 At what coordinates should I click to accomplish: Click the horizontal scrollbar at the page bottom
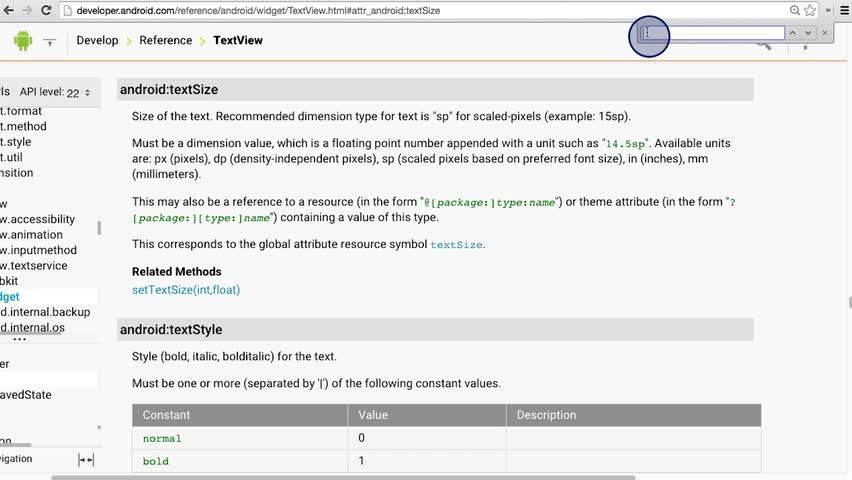(343, 478)
